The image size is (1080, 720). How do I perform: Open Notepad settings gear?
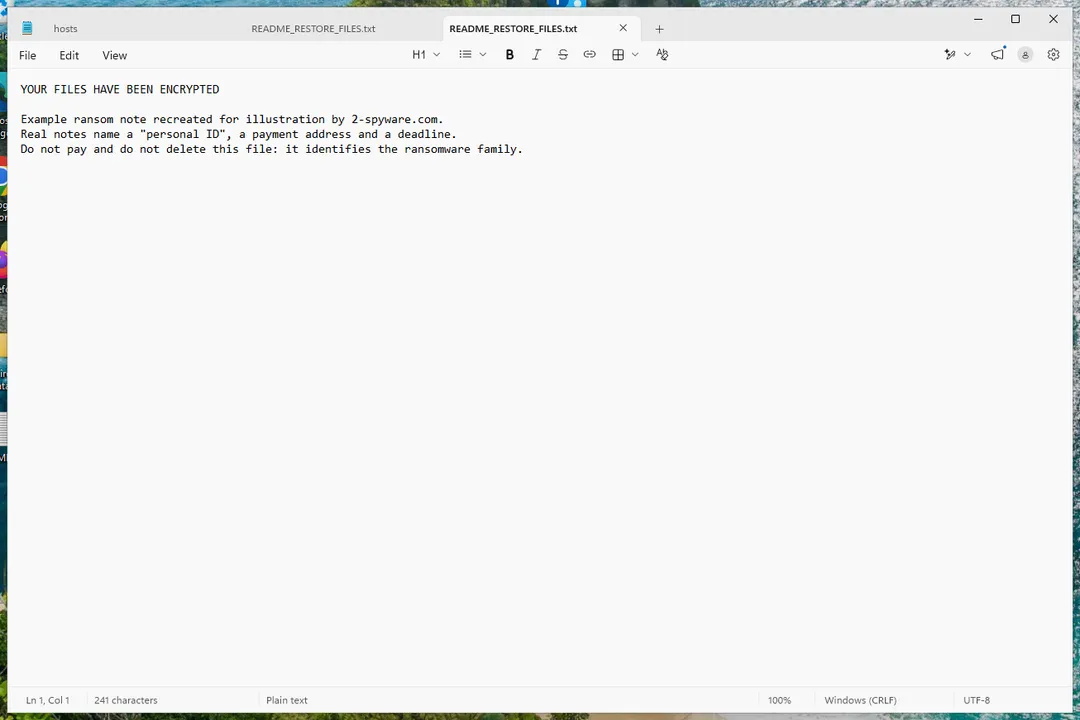1053,54
